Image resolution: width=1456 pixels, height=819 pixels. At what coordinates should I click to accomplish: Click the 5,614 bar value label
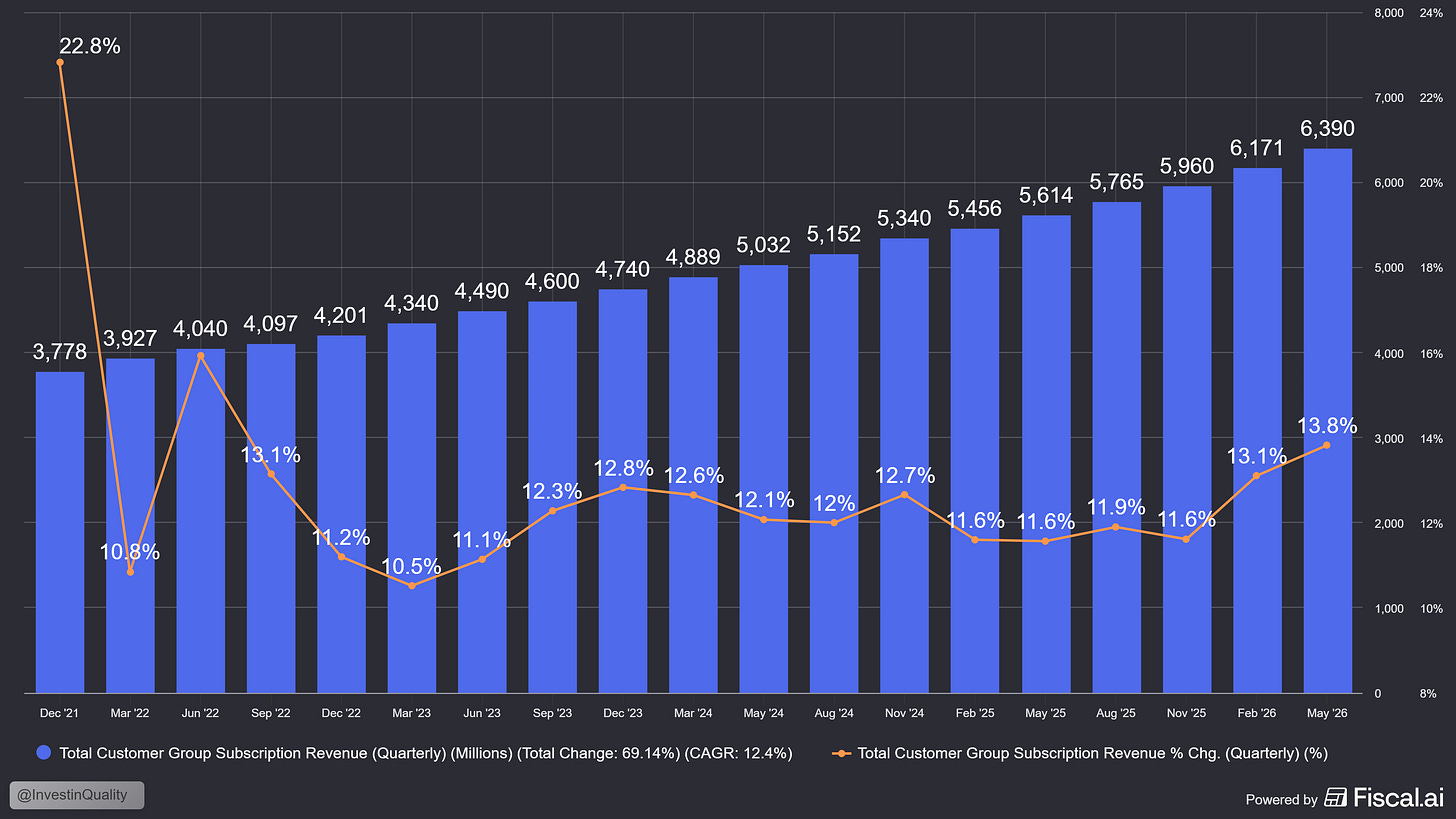click(x=1045, y=196)
